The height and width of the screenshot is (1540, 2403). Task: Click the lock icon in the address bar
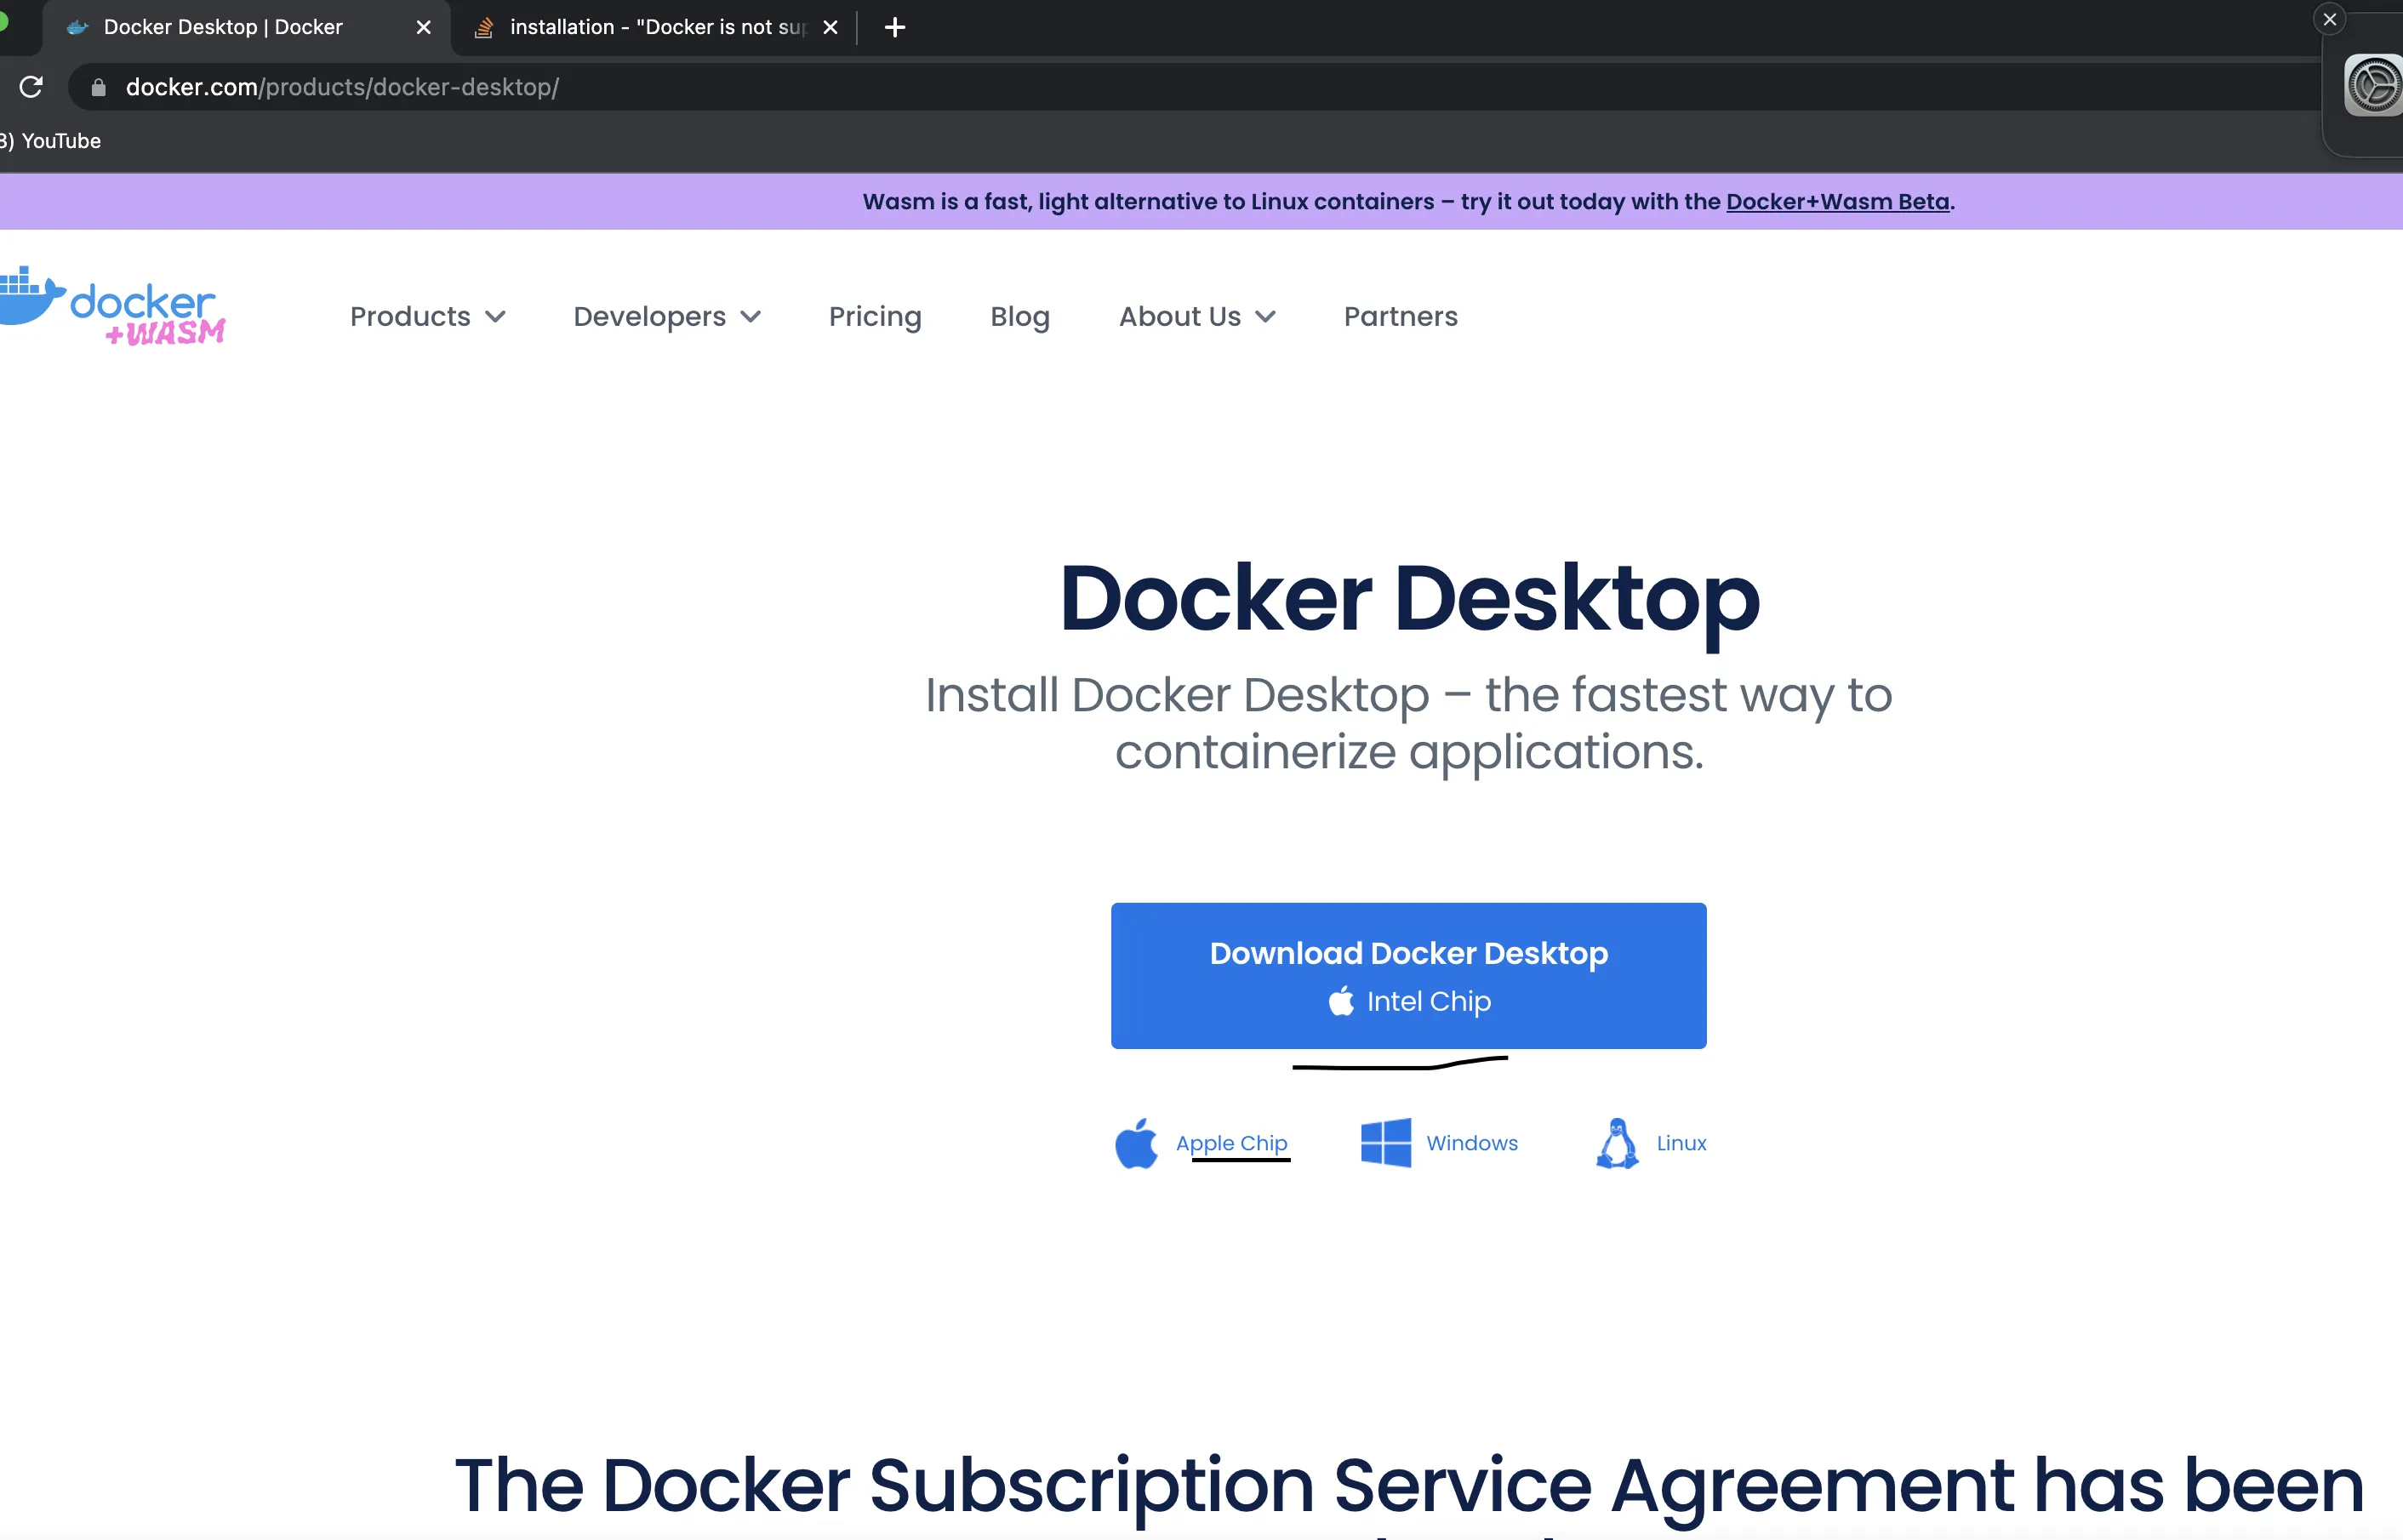click(98, 88)
